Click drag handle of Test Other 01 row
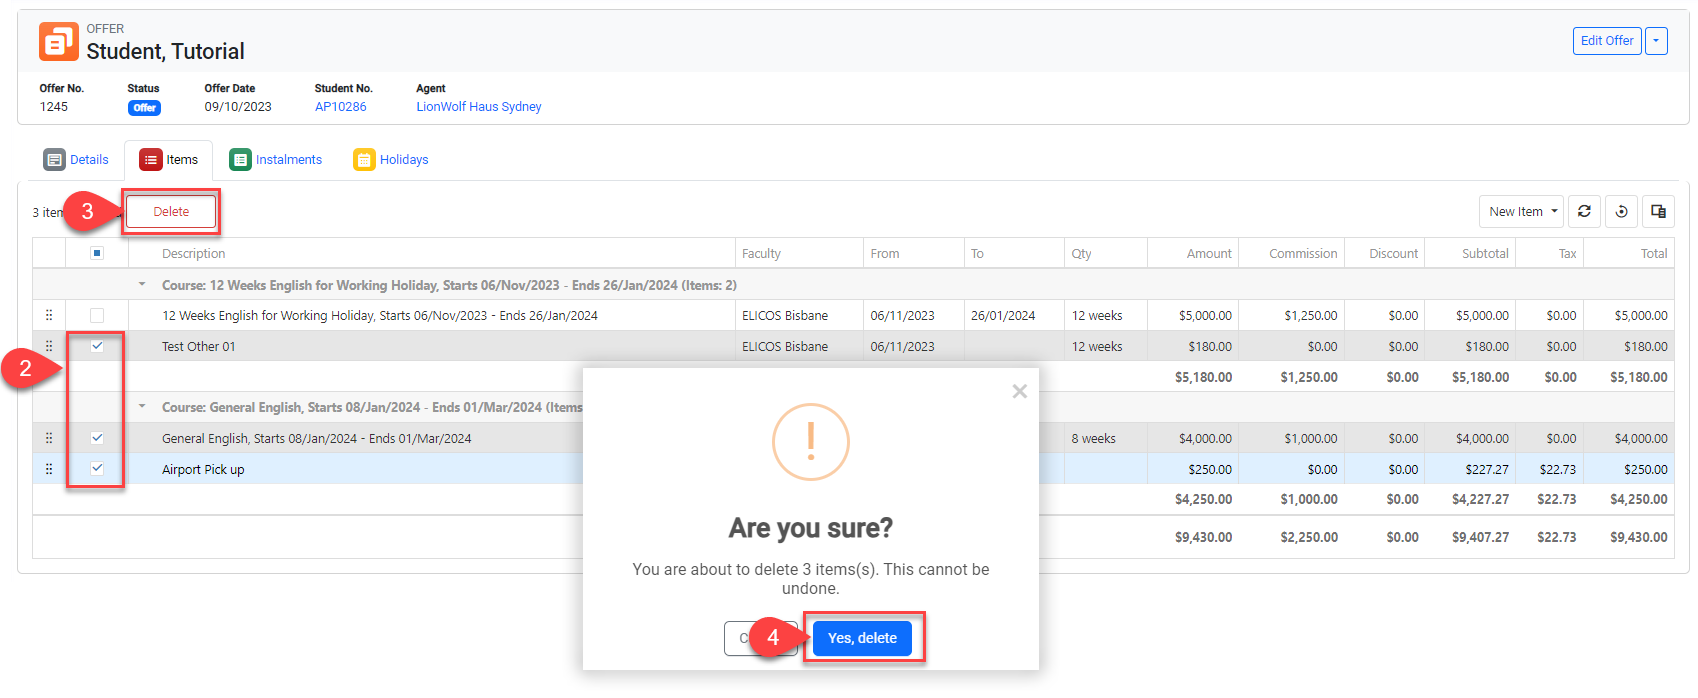This screenshot has height=698, width=1698. (x=49, y=346)
